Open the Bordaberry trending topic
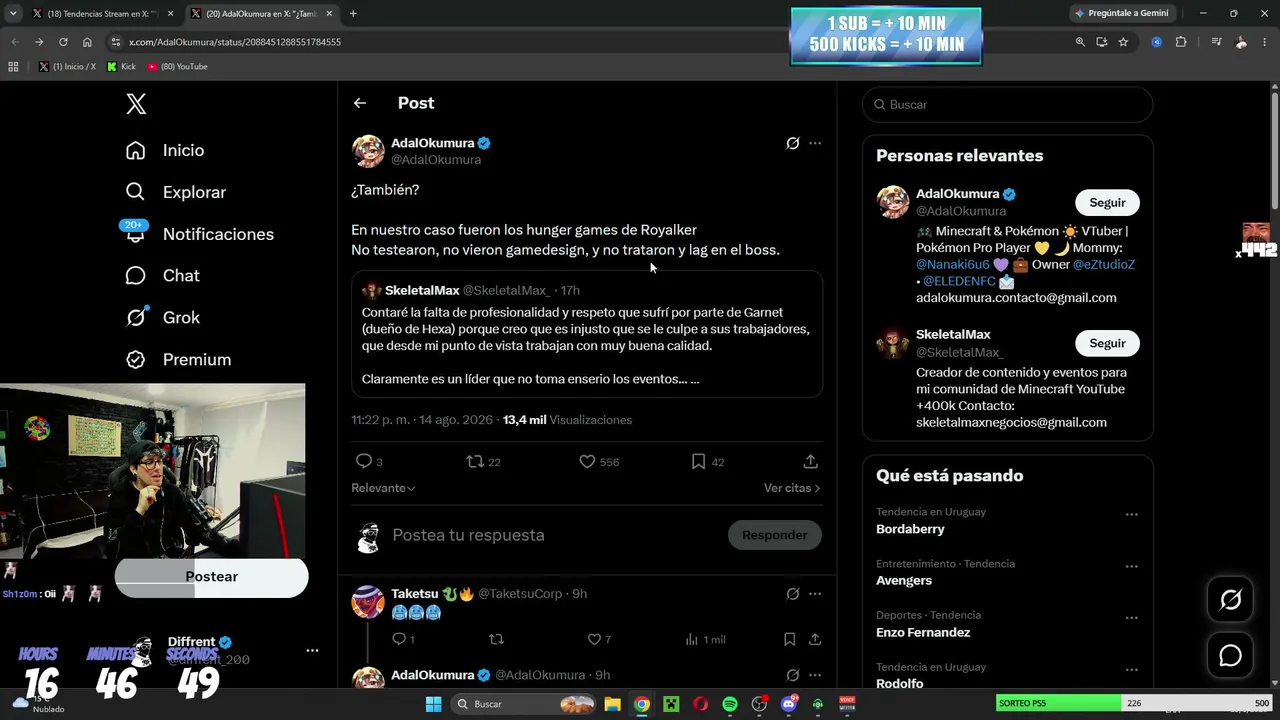The image size is (1280, 720). click(x=910, y=529)
